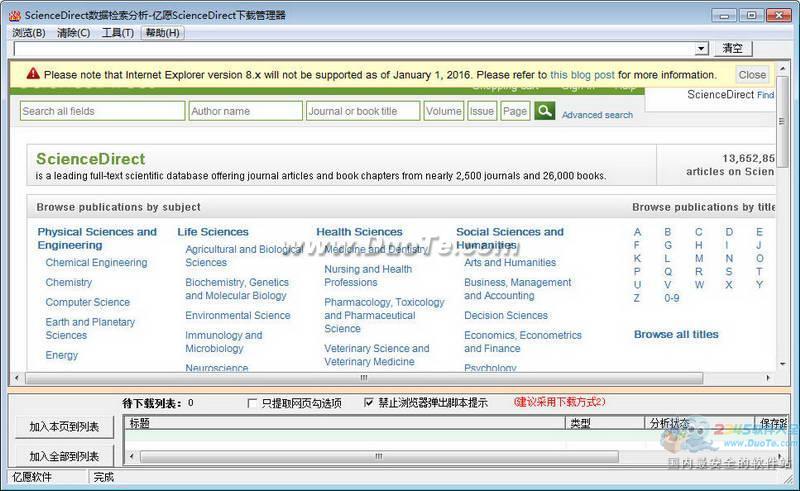Open the 'this blog post' link

tap(582, 75)
